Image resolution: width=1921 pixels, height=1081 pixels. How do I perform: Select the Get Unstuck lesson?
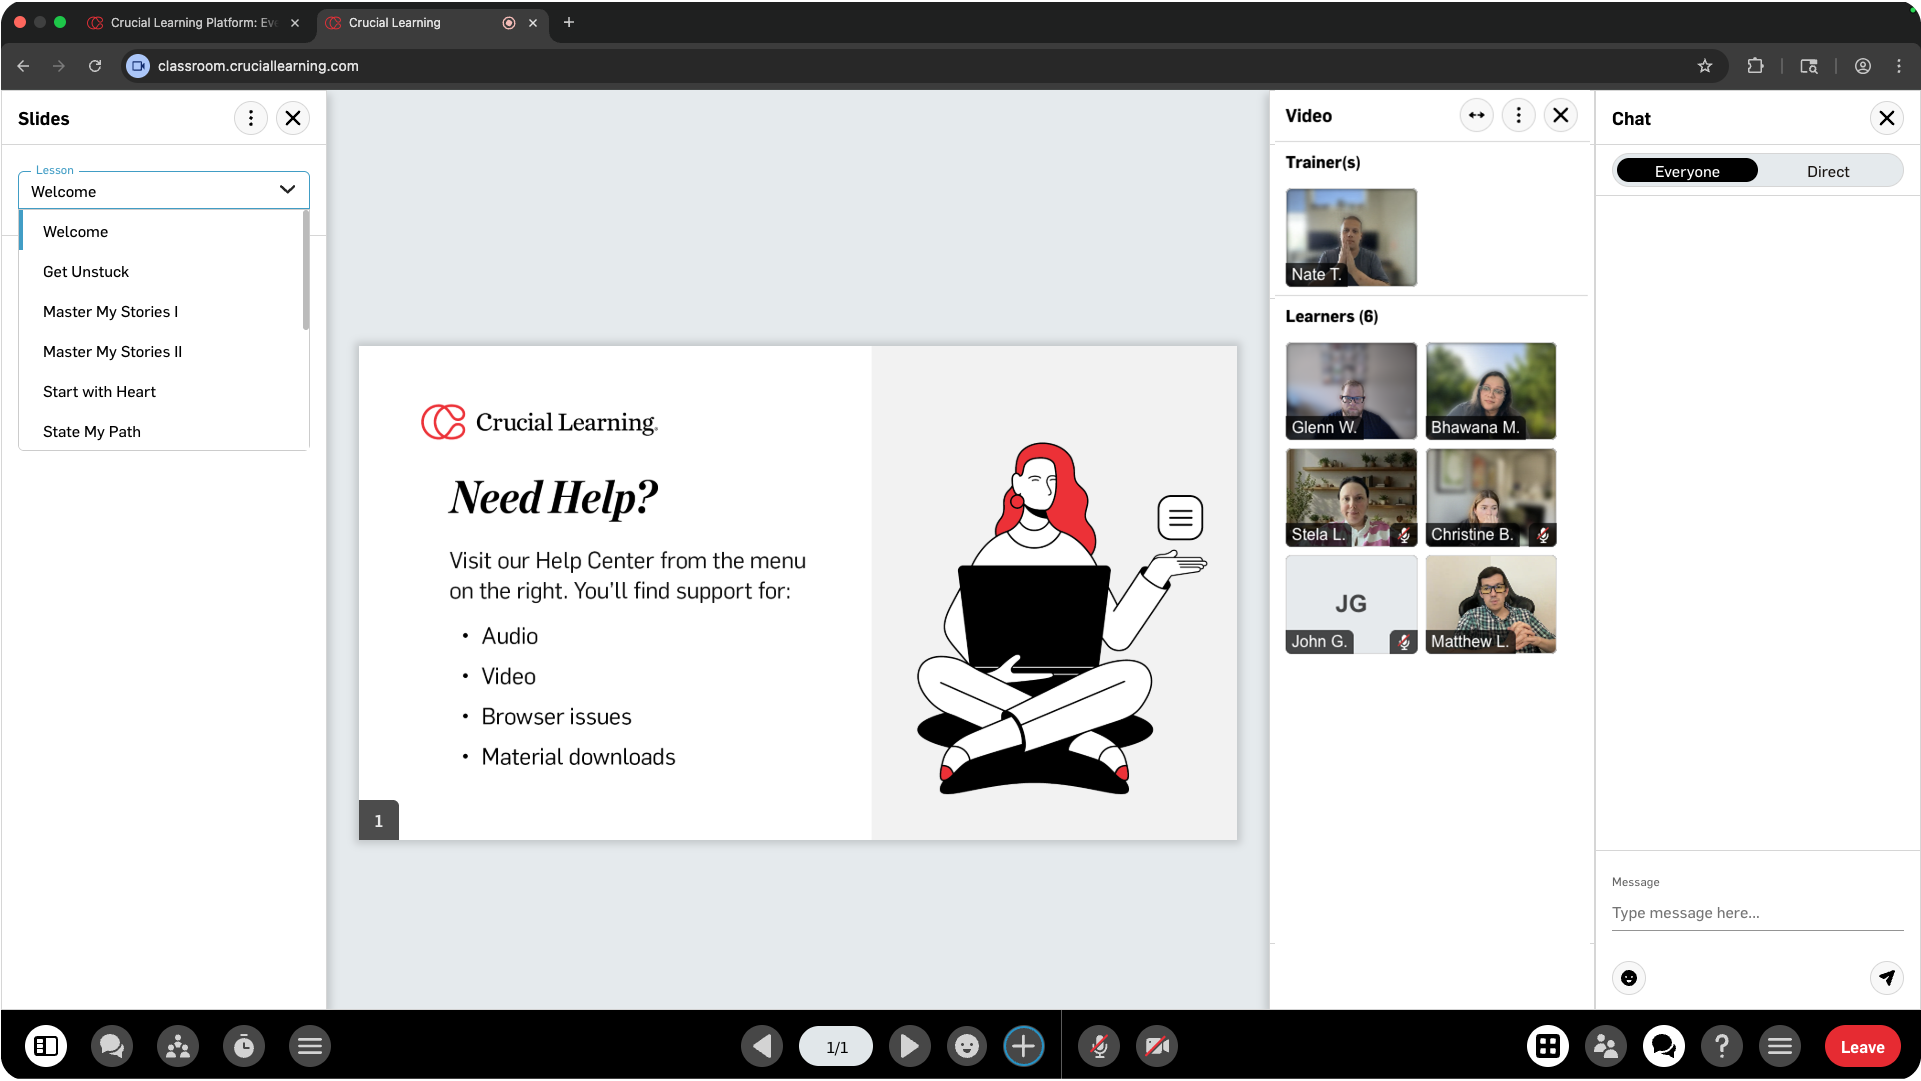click(x=161, y=272)
